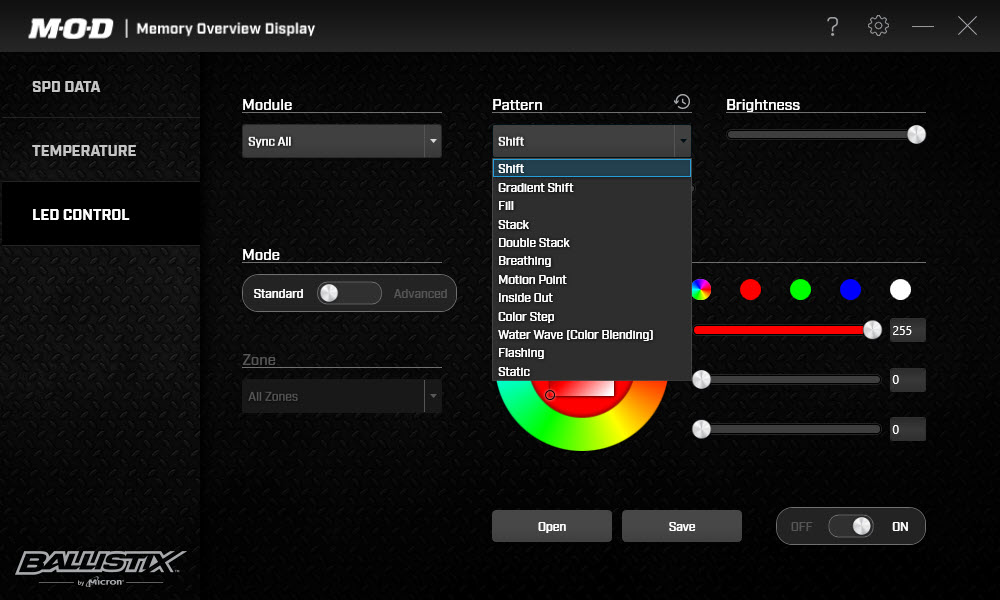Select the Static pattern
This screenshot has height=600, width=1000.
[x=592, y=371]
